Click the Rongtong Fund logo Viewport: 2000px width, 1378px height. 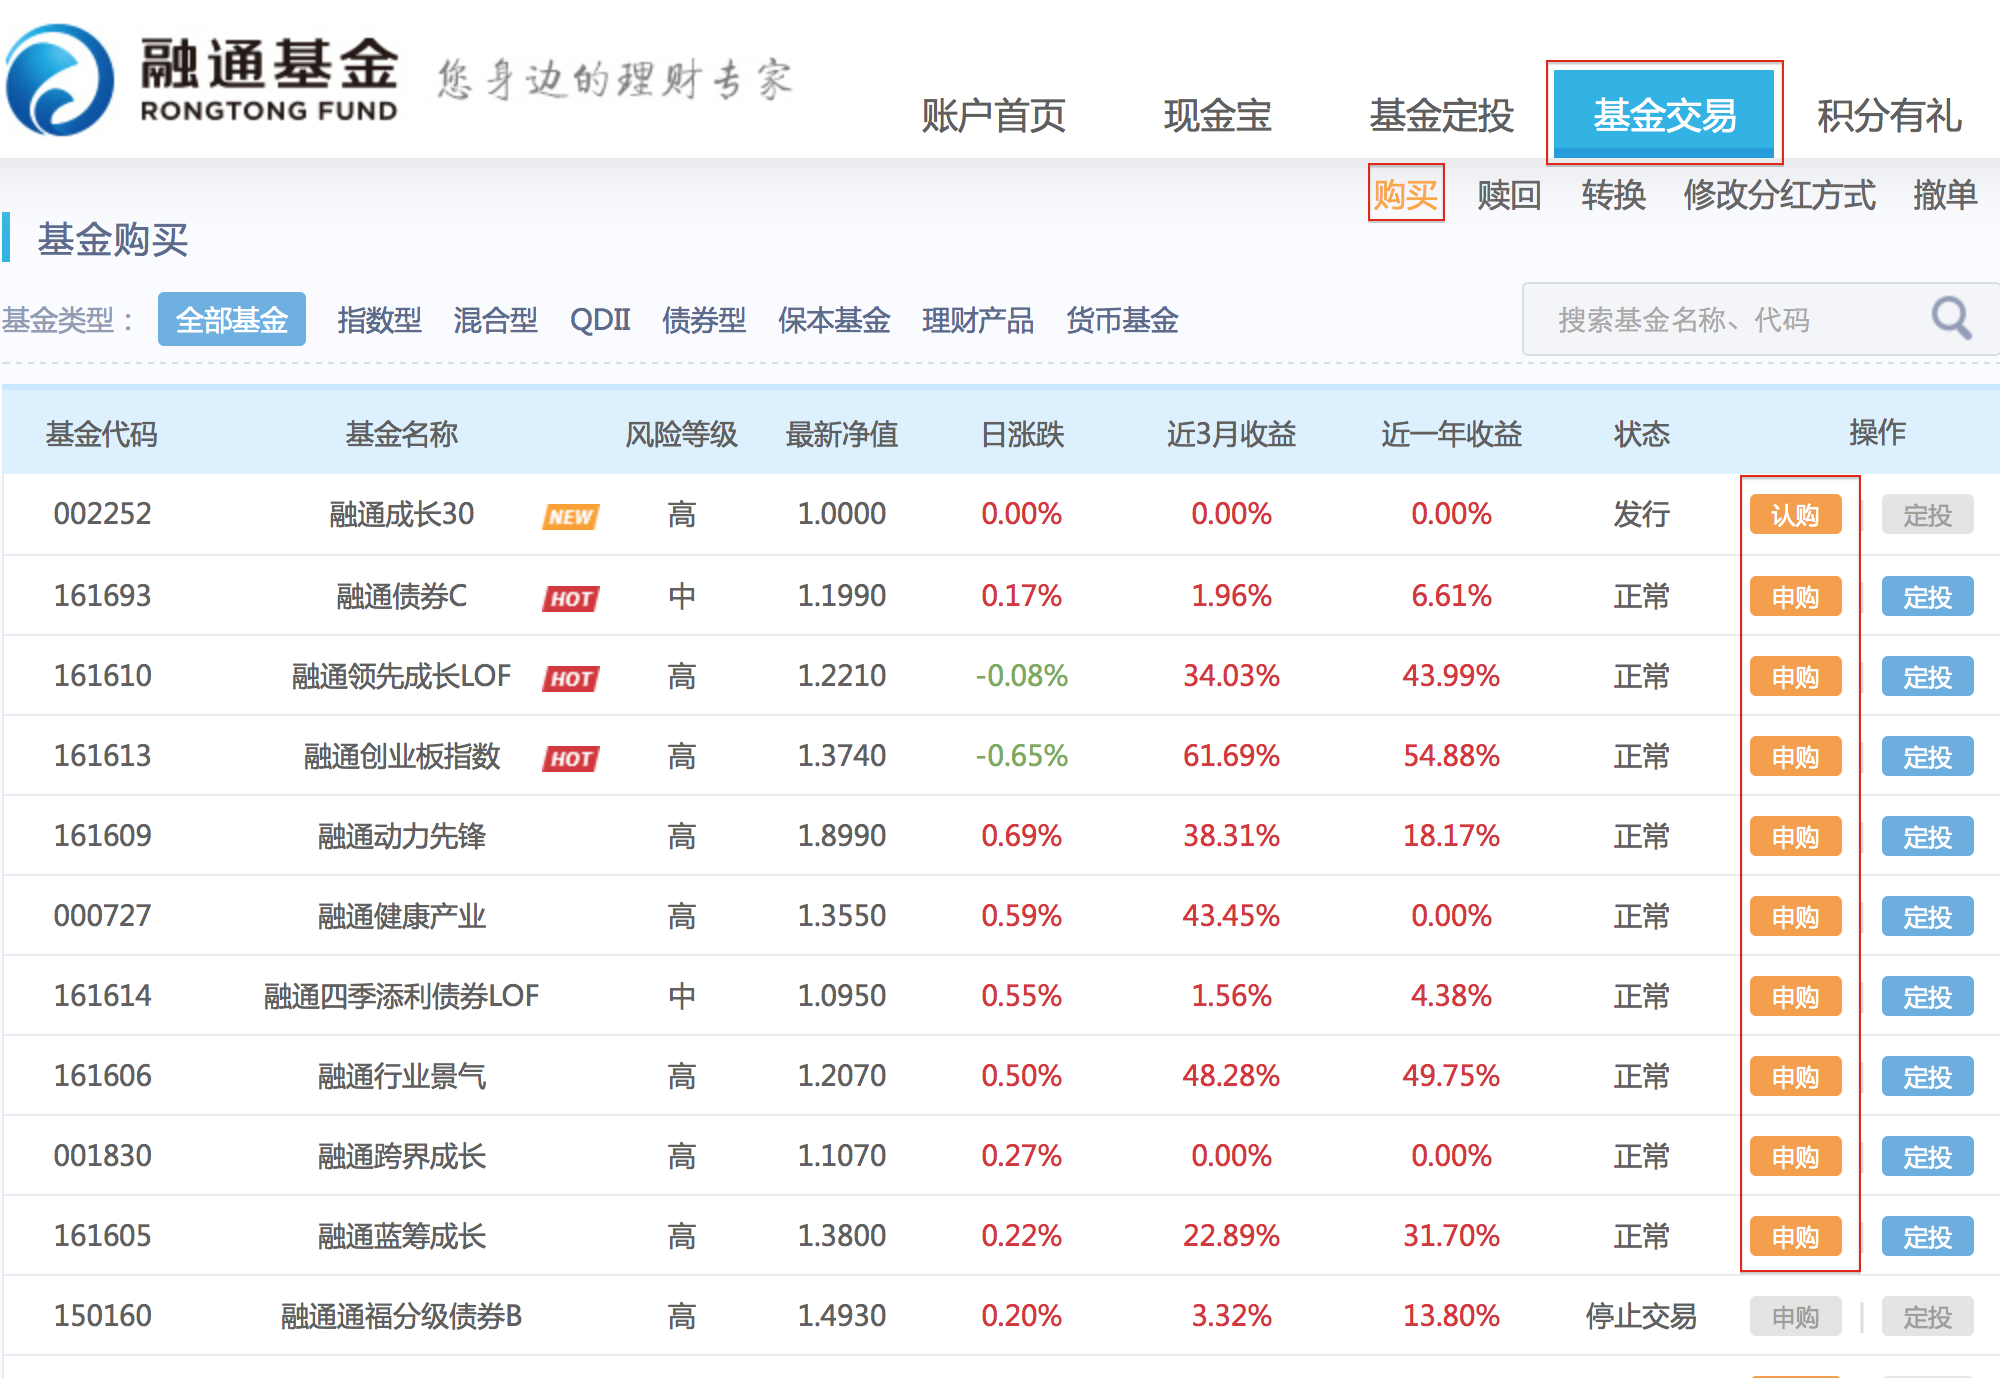tap(204, 80)
